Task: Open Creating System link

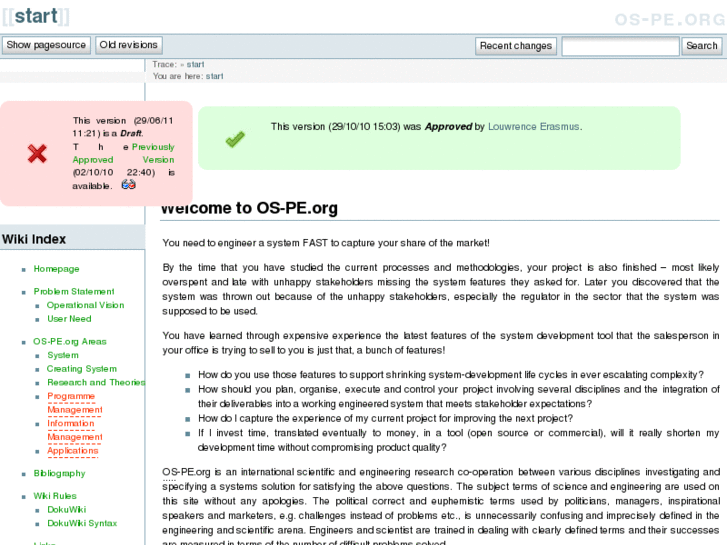Action: [82, 369]
